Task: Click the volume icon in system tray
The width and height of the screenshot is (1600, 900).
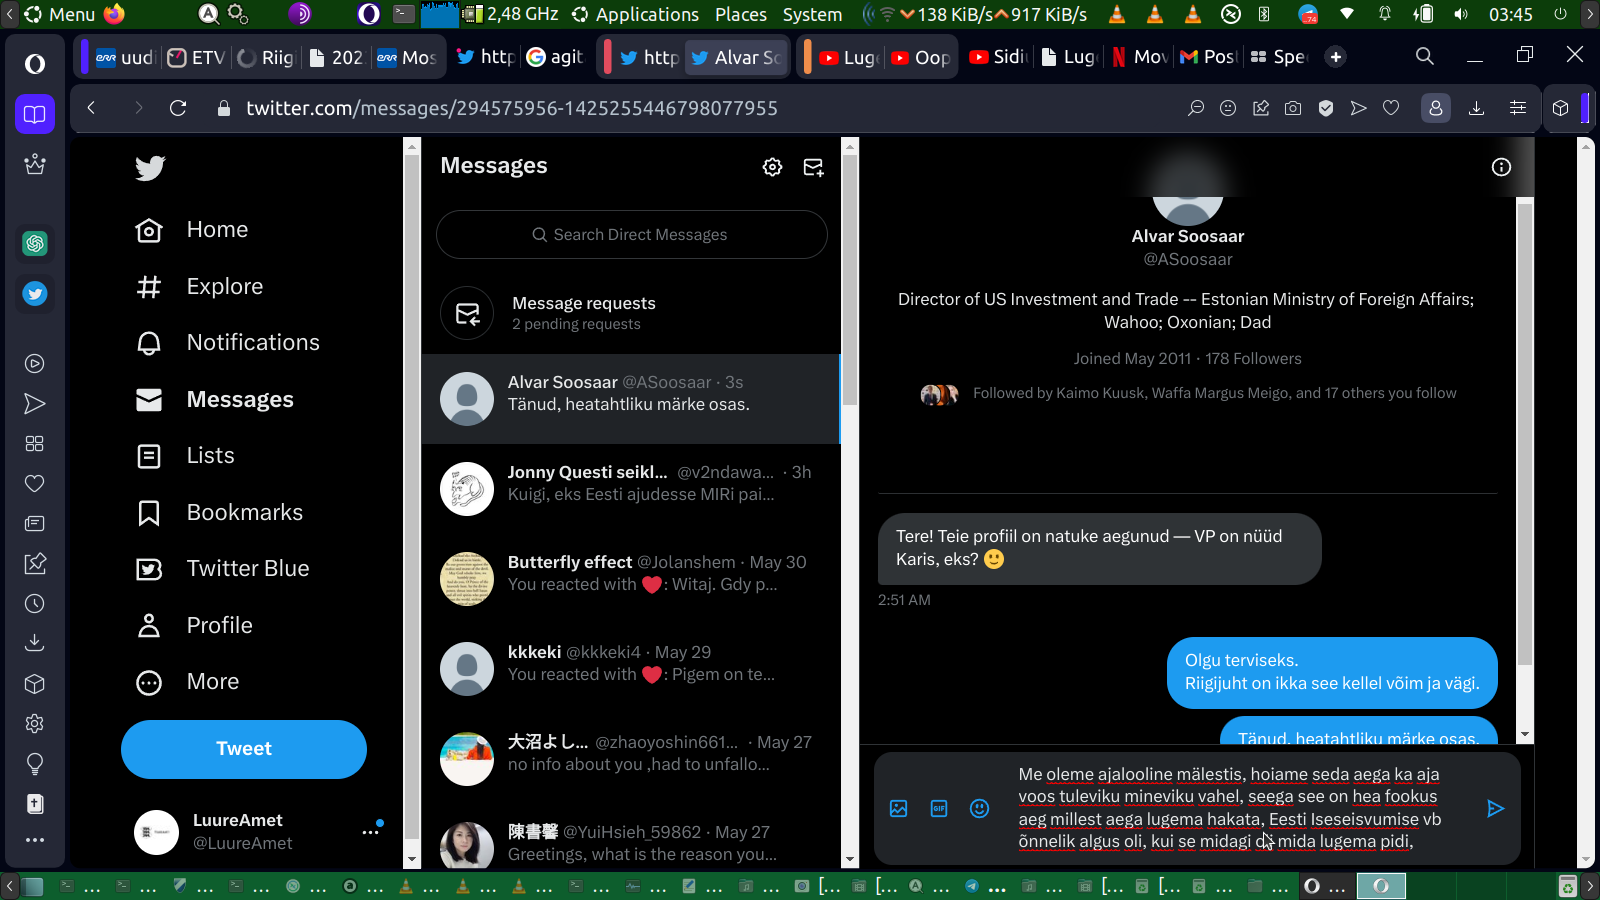Action: point(1461,14)
